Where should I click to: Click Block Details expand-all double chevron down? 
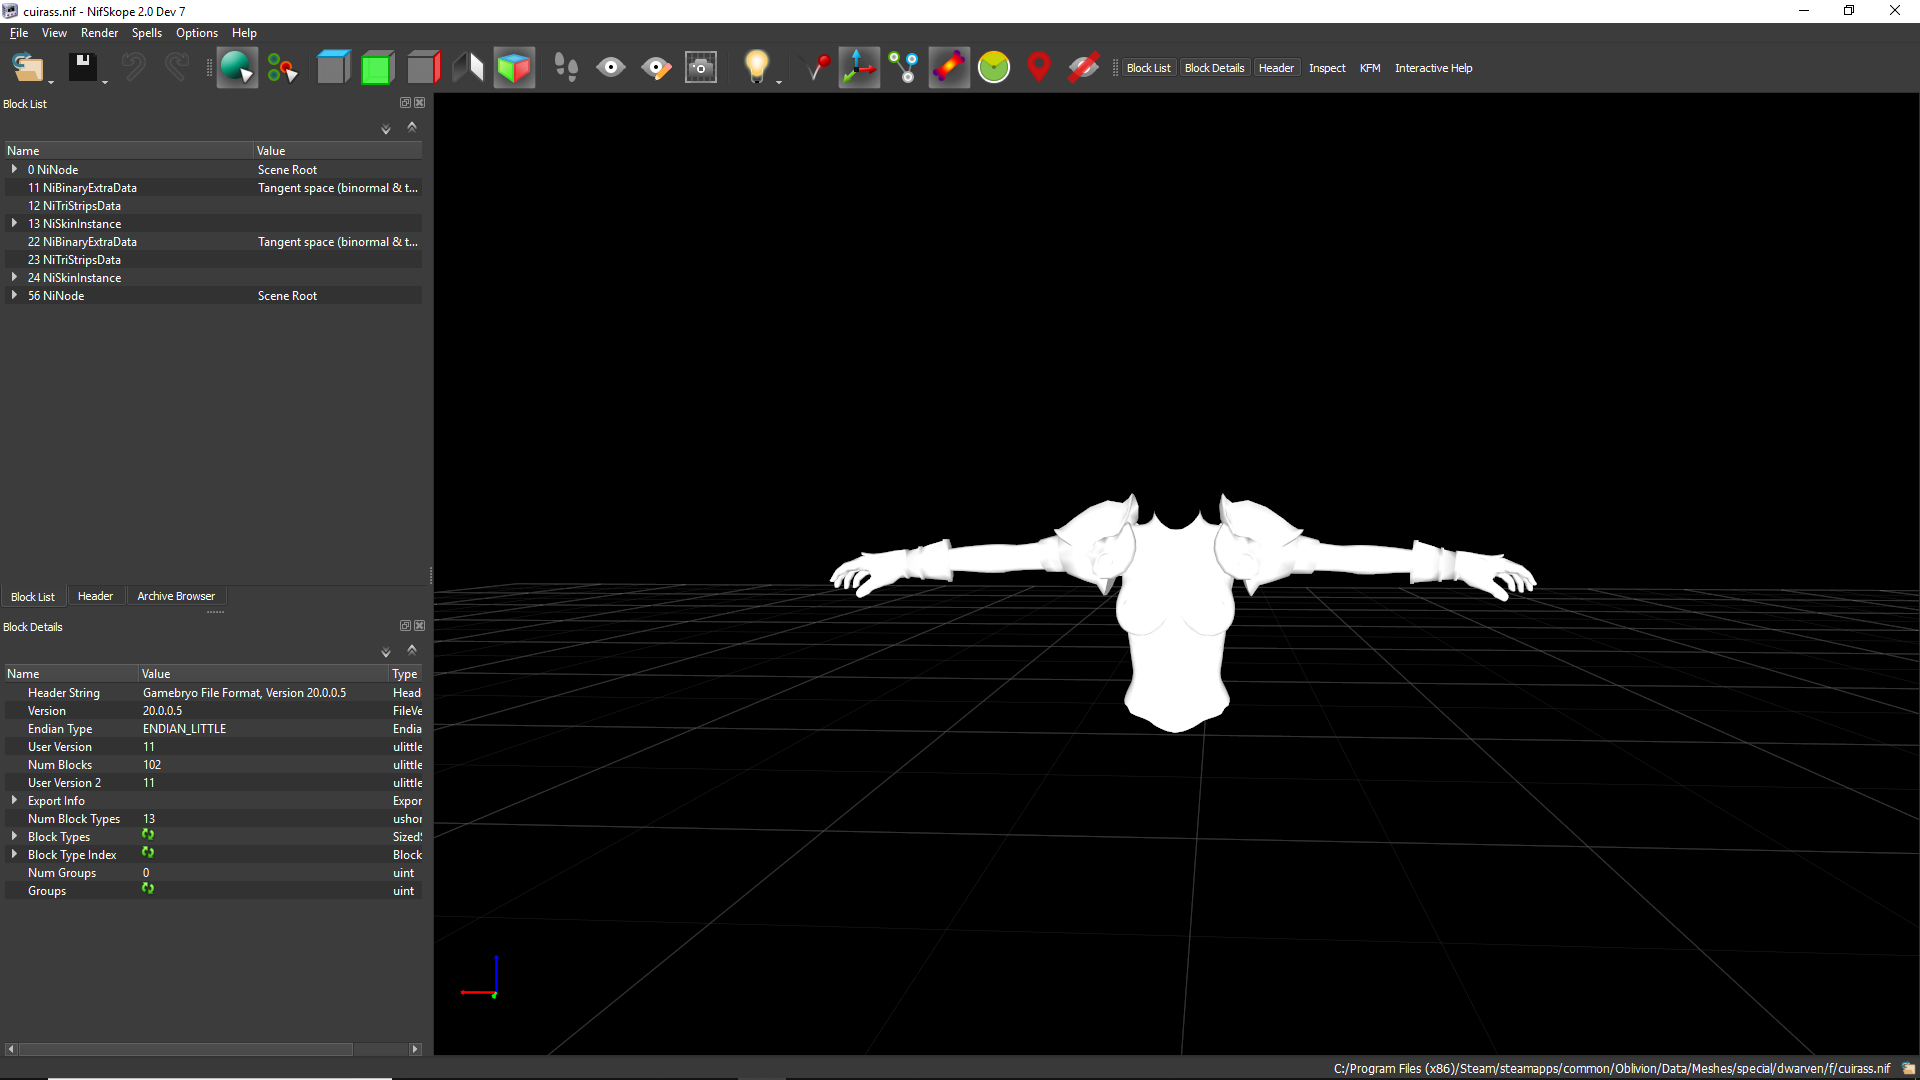click(x=386, y=652)
